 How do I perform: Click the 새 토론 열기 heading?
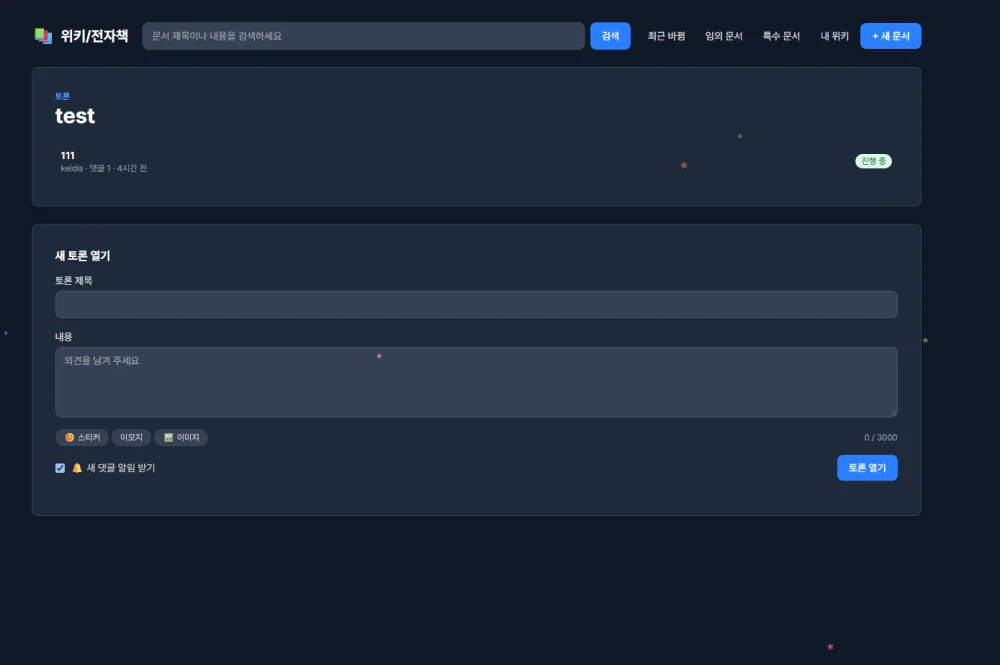83,256
